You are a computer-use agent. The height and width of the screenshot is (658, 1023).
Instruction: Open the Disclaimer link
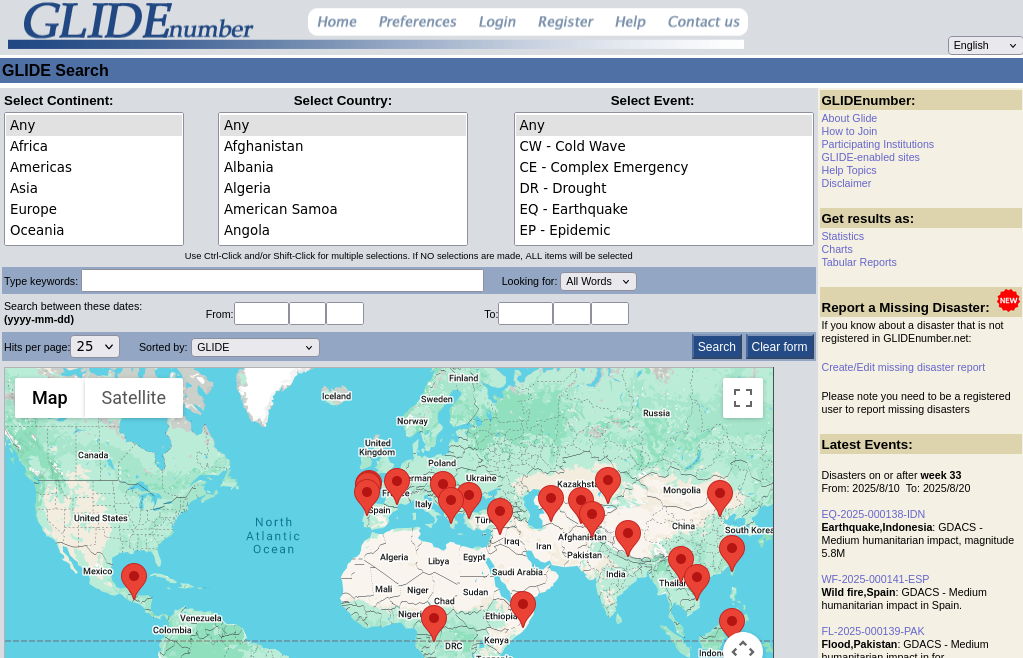846,183
